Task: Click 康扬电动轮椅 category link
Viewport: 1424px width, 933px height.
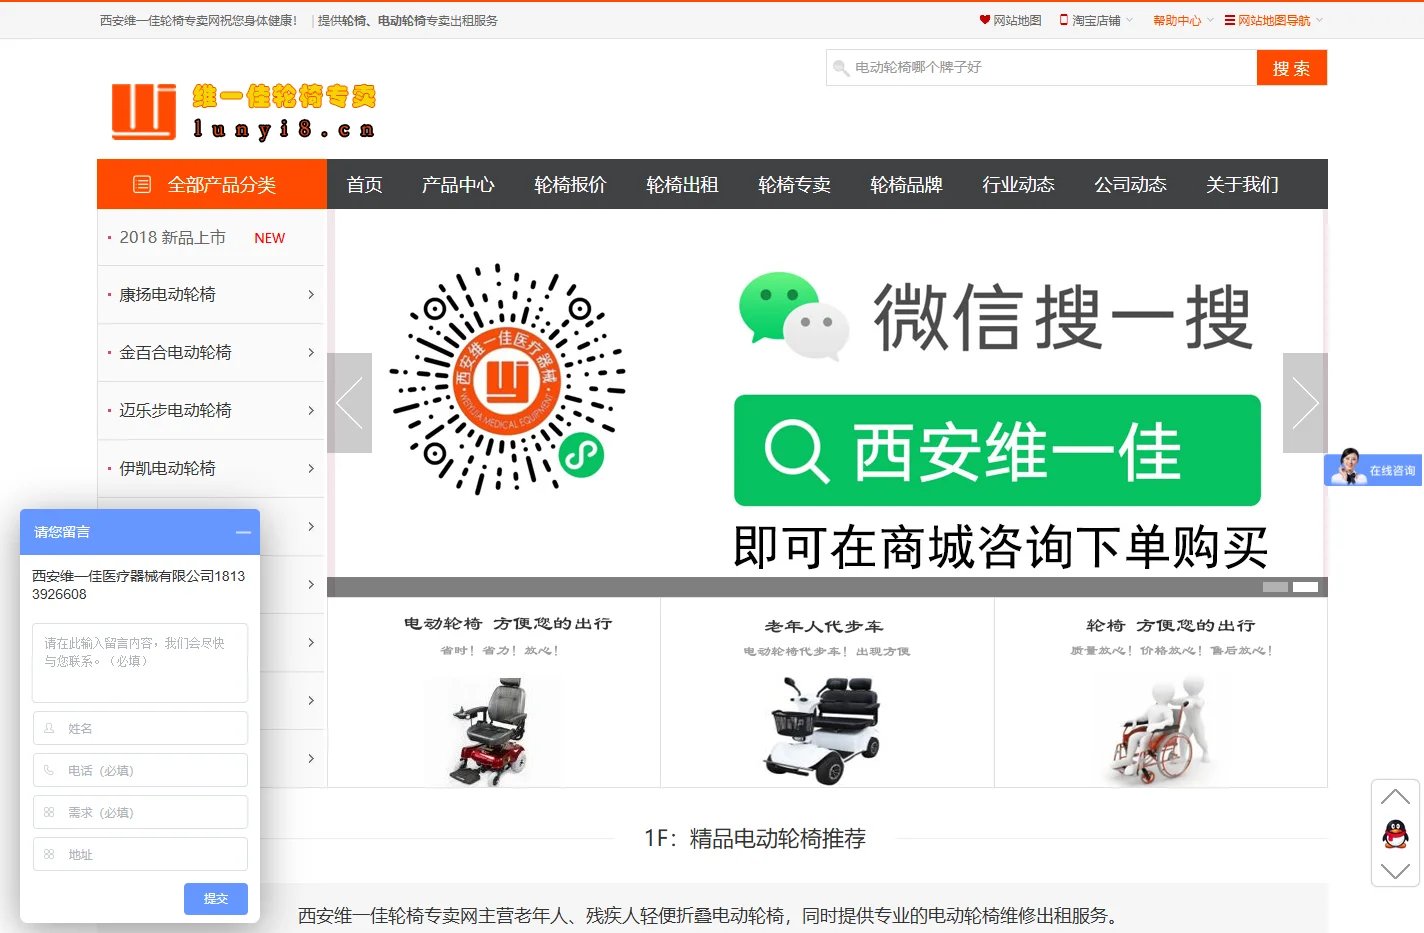Action: (167, 295)
